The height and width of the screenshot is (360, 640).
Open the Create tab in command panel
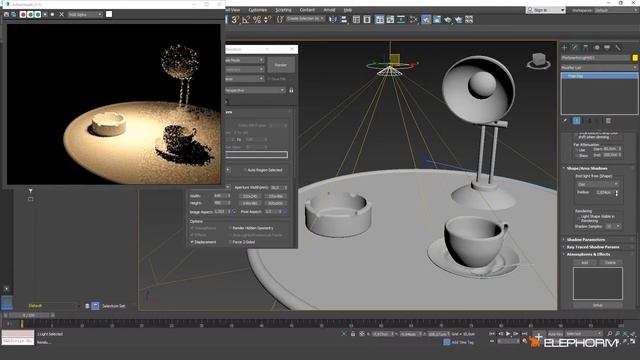pos(564,48)
